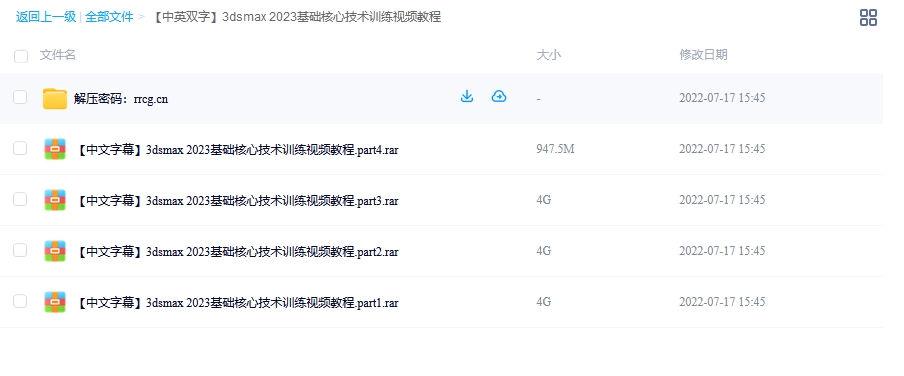Open file name ending part1.rar
This screenshot has width=904, height=376.
tap(237, 303)
